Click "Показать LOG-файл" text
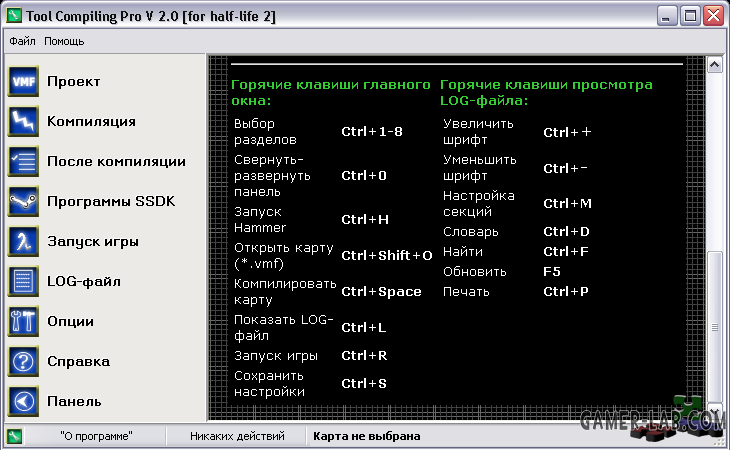730x450 pixels. [284, 328]
